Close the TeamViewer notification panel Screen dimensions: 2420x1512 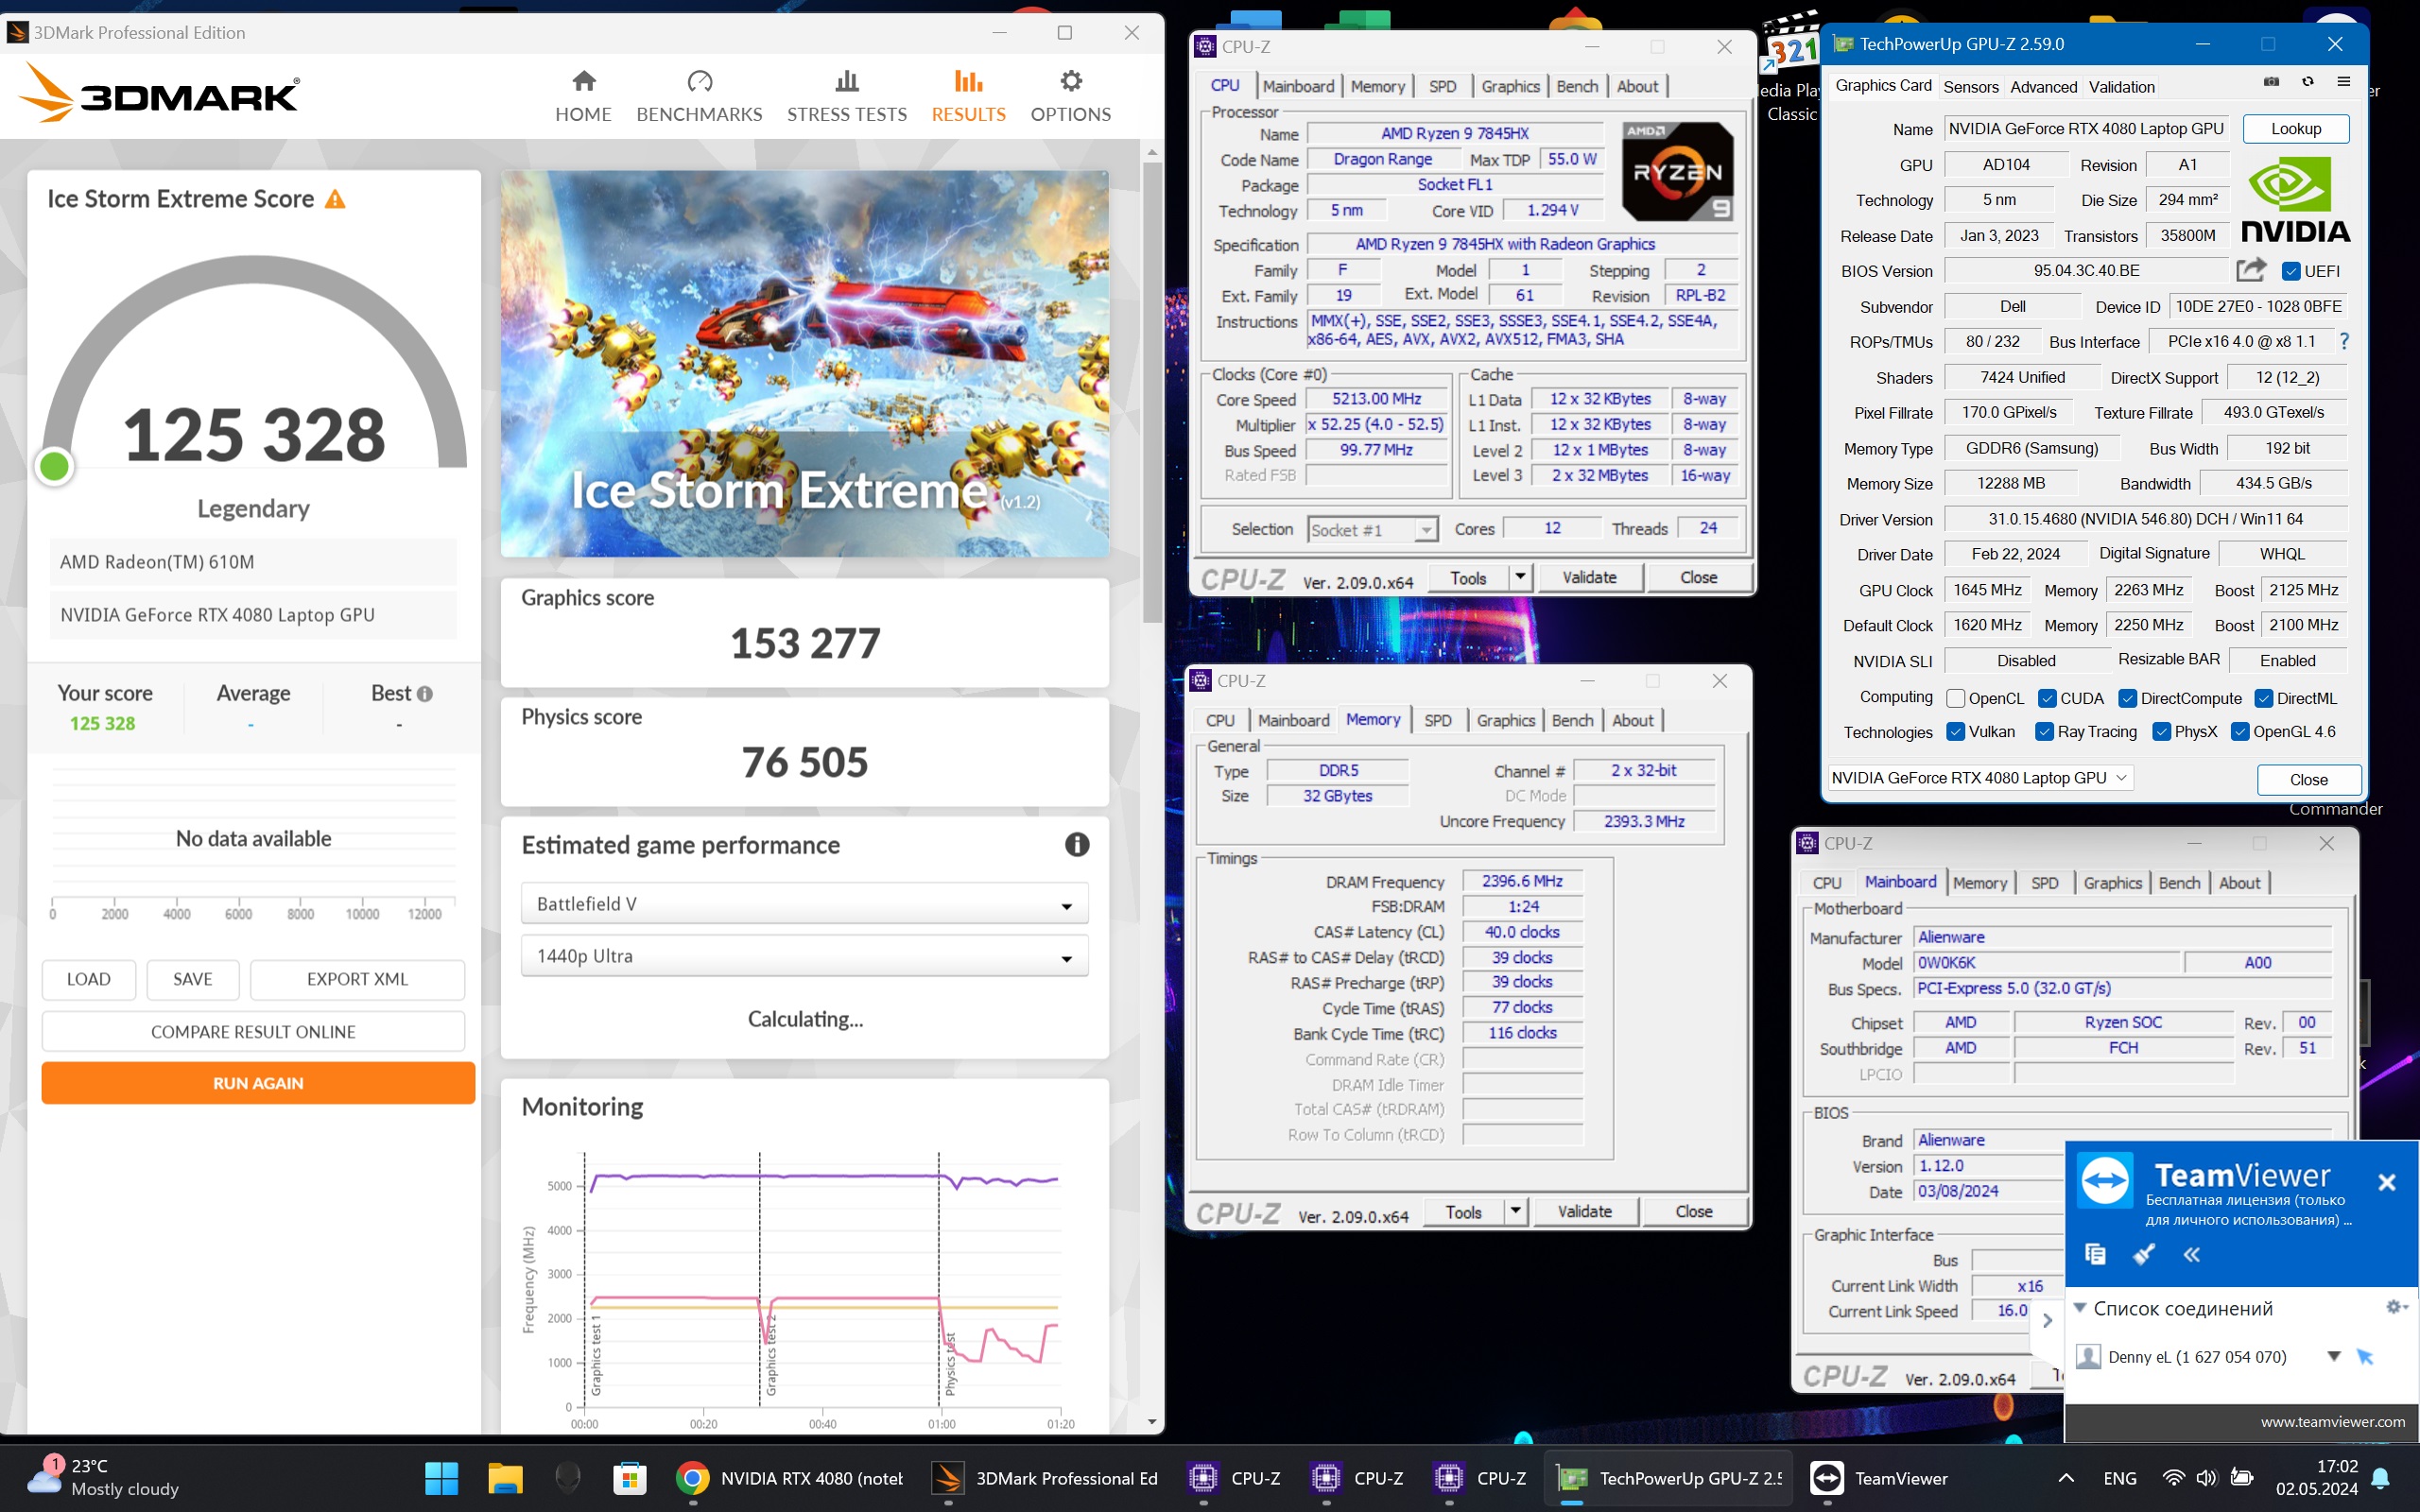[x=2386, y=1182]
